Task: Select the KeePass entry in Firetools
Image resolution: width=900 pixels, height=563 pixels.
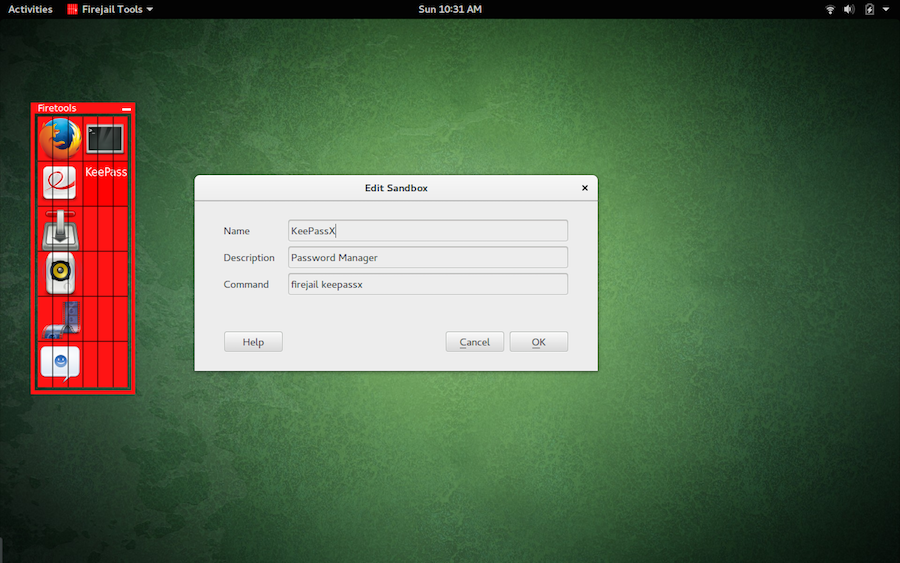Action: coord(106,172)
